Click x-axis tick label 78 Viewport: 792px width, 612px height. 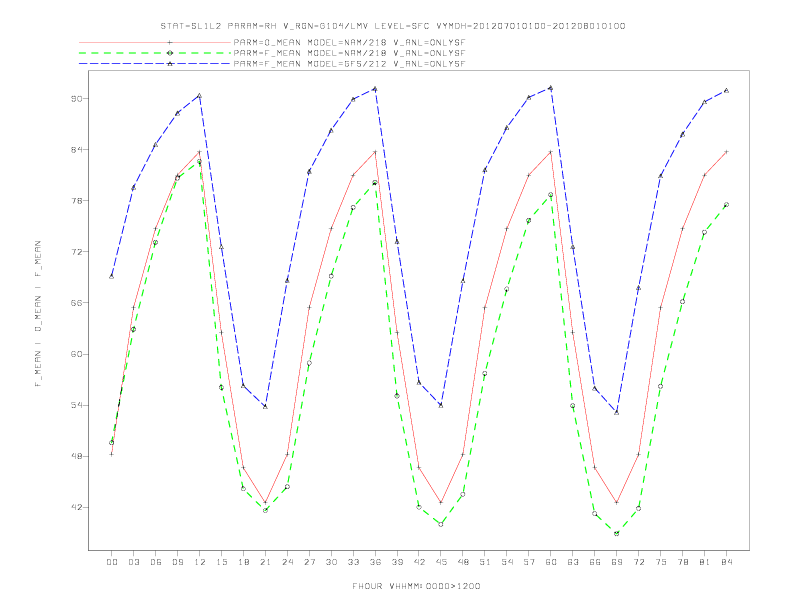click(x=683, y=562)
